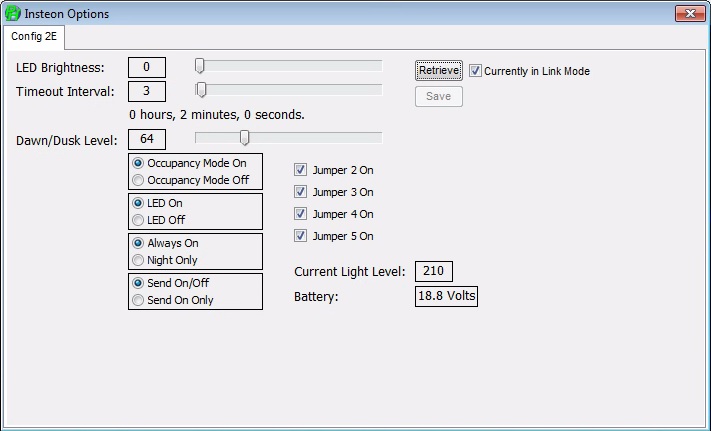Toggle the Jumper 2 On checkbox
Image resolution: width=711 pixels, height=431 pixels.
click(300, 169)
